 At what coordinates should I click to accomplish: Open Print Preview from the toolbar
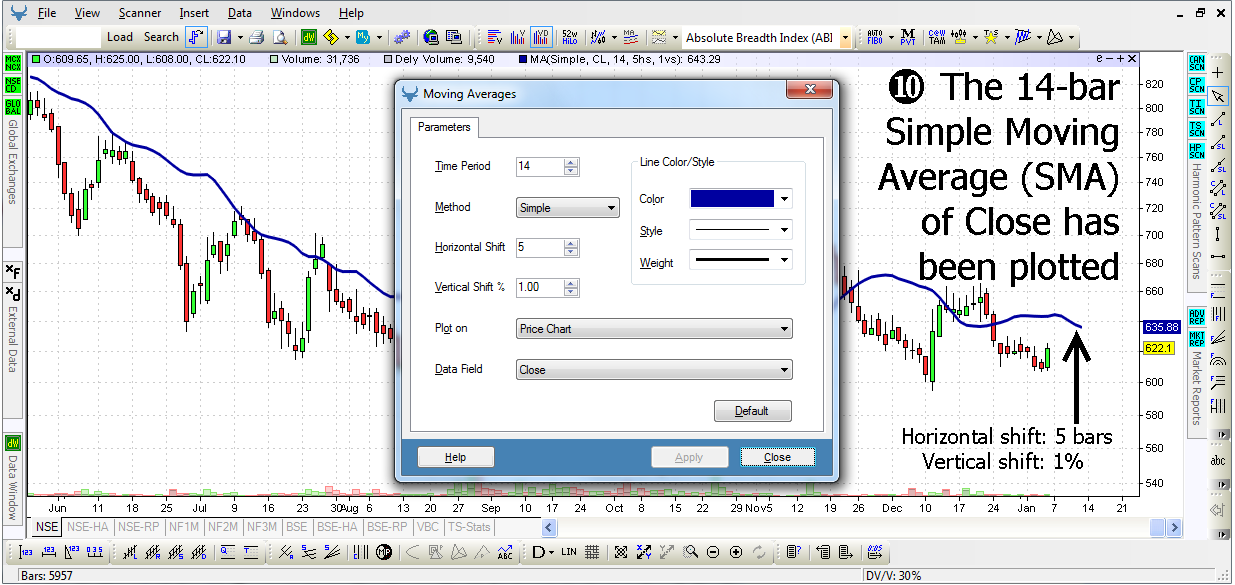pyautogui.click(x=280, y=37)
